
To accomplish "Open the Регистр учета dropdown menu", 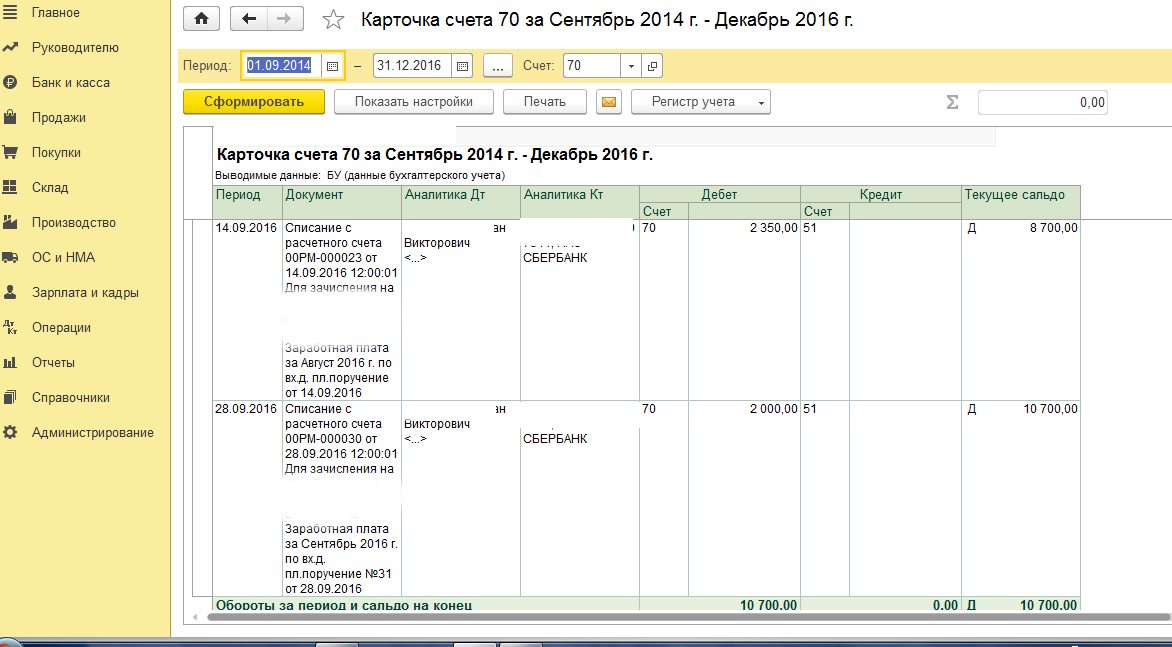I will tap(701, 101).
